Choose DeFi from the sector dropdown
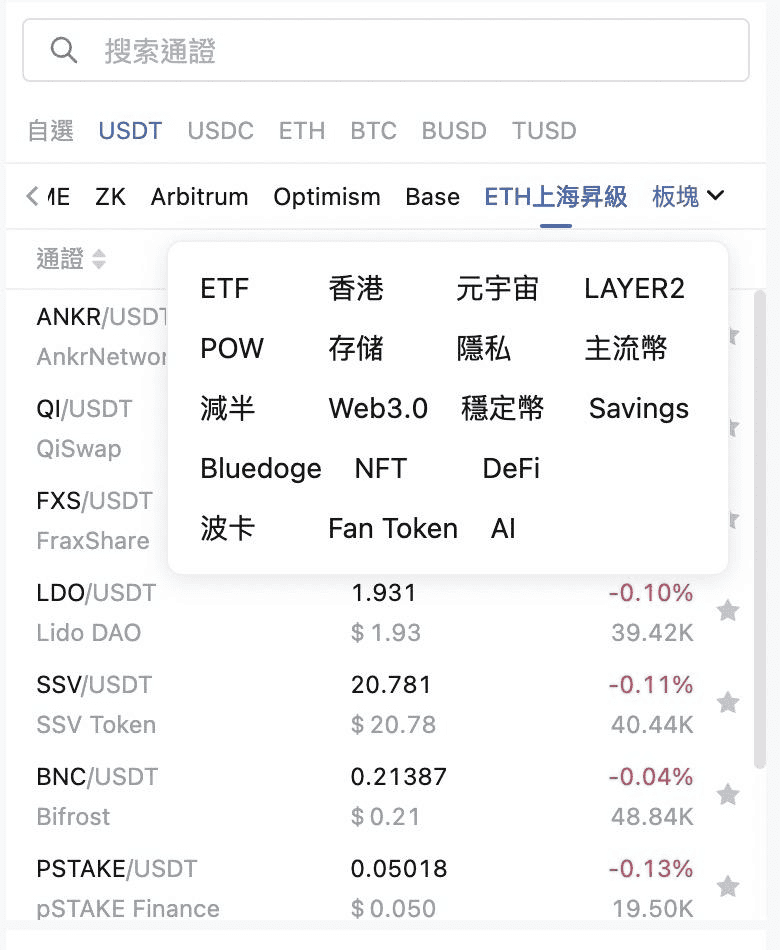 click(x=511, y=468)
